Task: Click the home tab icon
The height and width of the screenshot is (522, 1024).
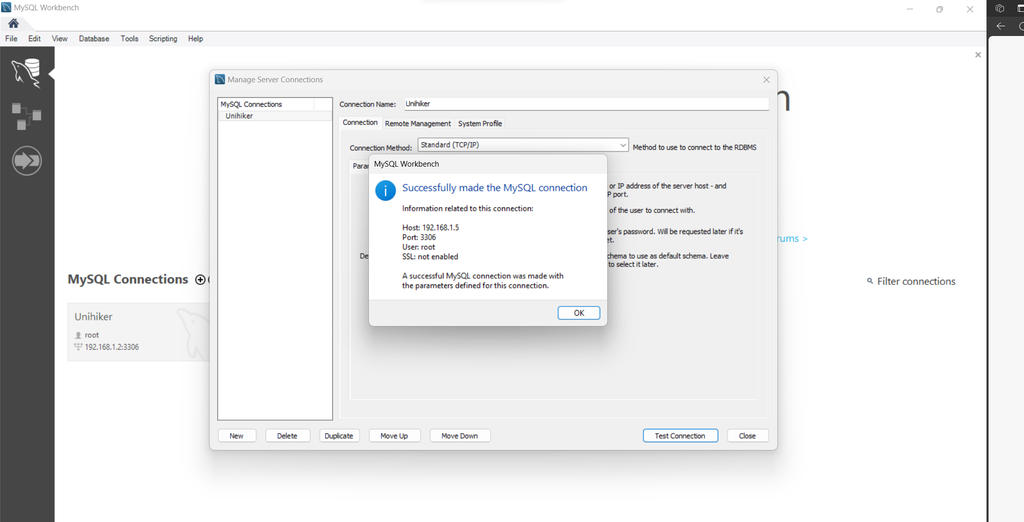Action: point(13,24)
